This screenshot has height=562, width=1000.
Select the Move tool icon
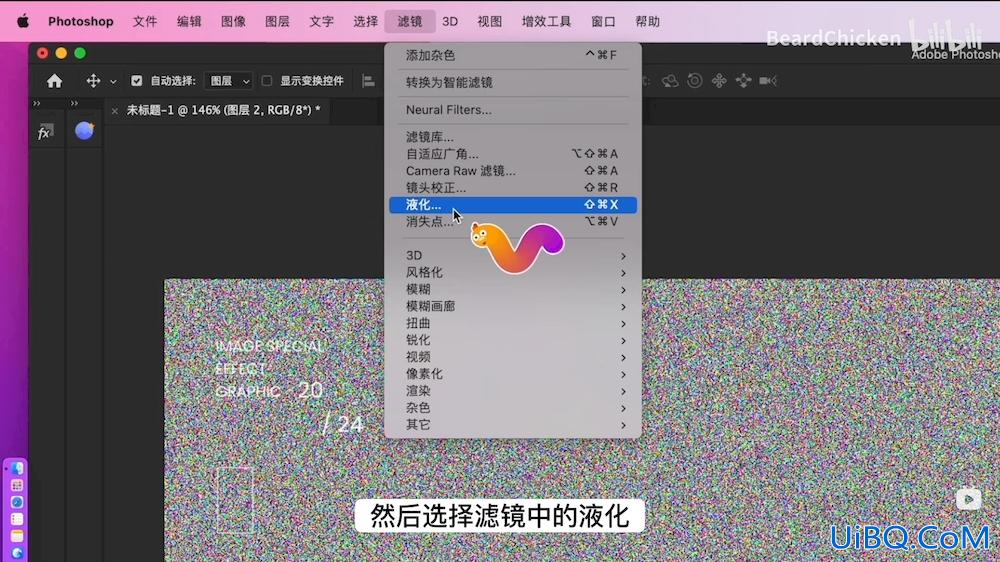[93, 81]
